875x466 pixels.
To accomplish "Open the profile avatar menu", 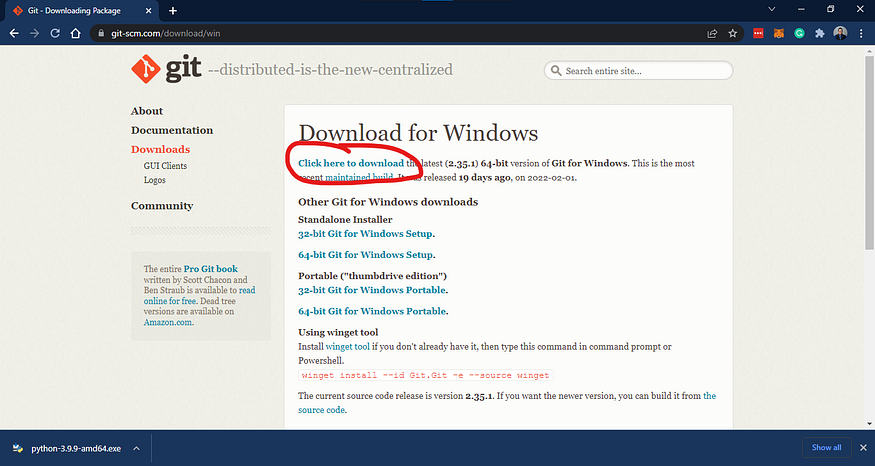I will coord(840,33).
